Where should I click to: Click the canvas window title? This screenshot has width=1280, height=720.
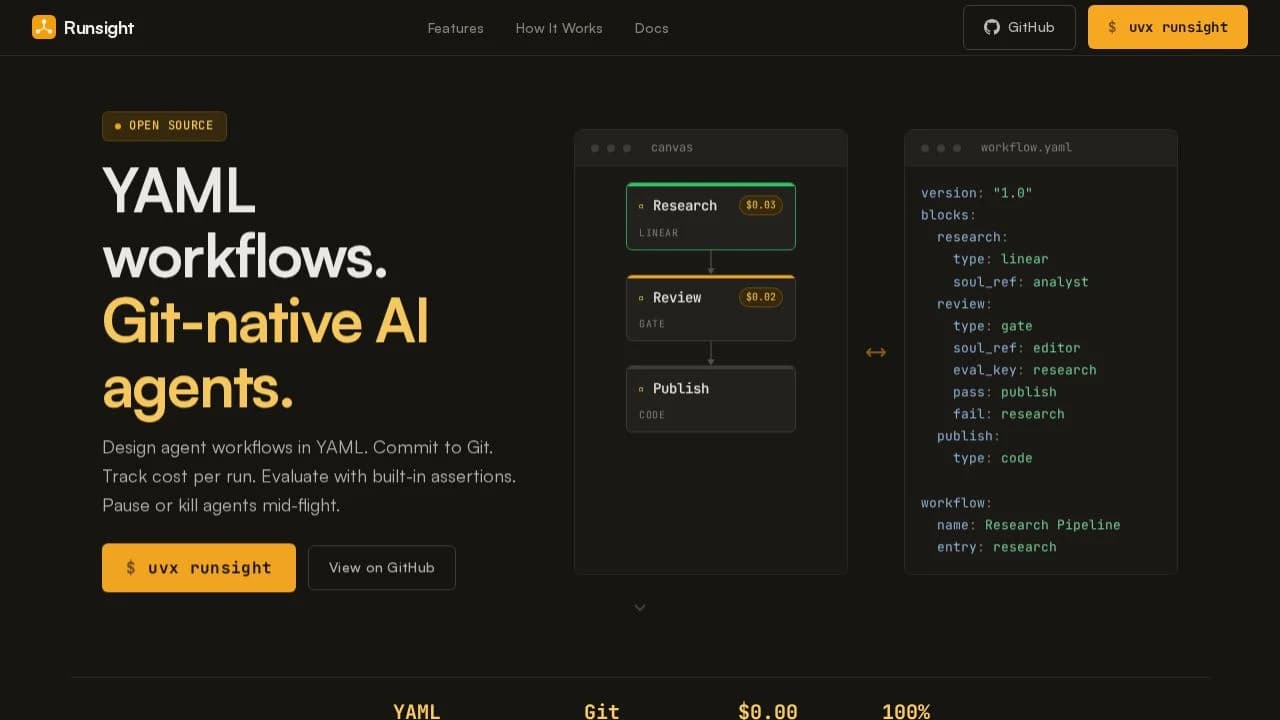[672, 148]
